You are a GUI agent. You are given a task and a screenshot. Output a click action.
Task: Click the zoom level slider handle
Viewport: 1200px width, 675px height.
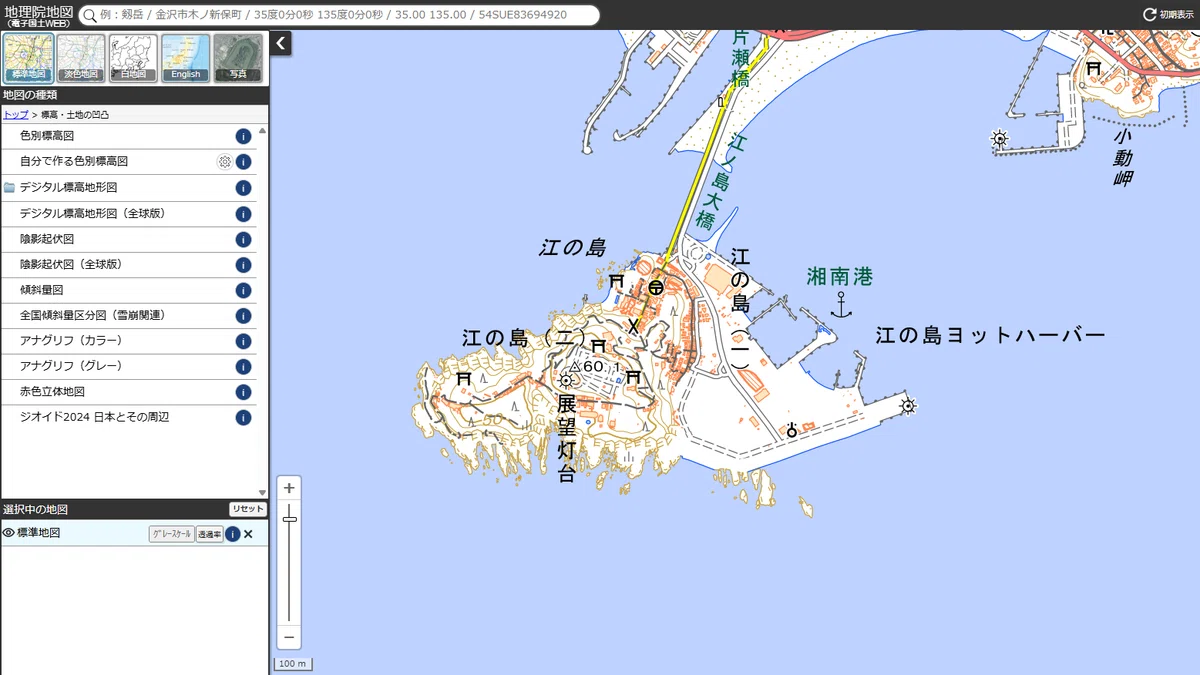point(289,519)
